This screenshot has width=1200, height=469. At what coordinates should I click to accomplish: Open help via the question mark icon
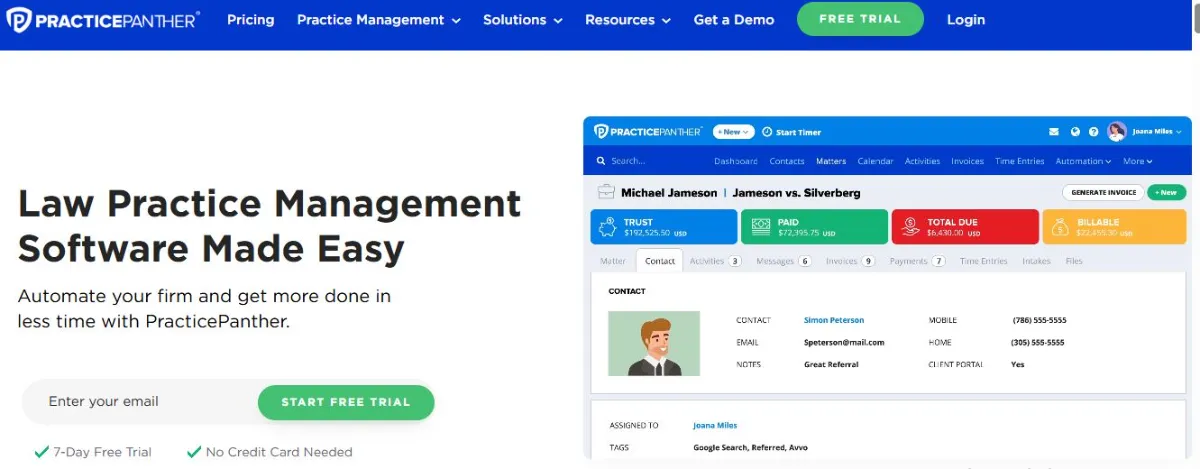click(x=1094, y=132)
